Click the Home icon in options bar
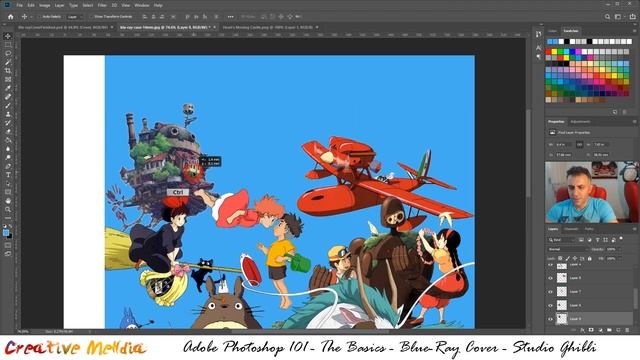The height and width of the screenshot is (360, 640). click(x=11, y=17)
